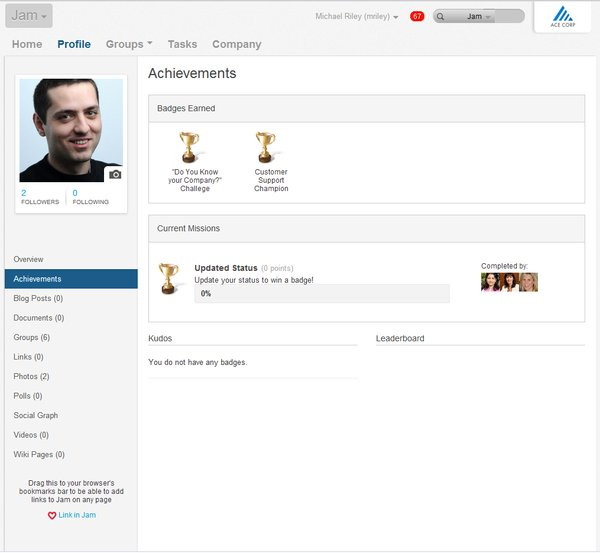Click second Completed by user avatar
This screenshot has height=553, width=600.
point(509,282)
